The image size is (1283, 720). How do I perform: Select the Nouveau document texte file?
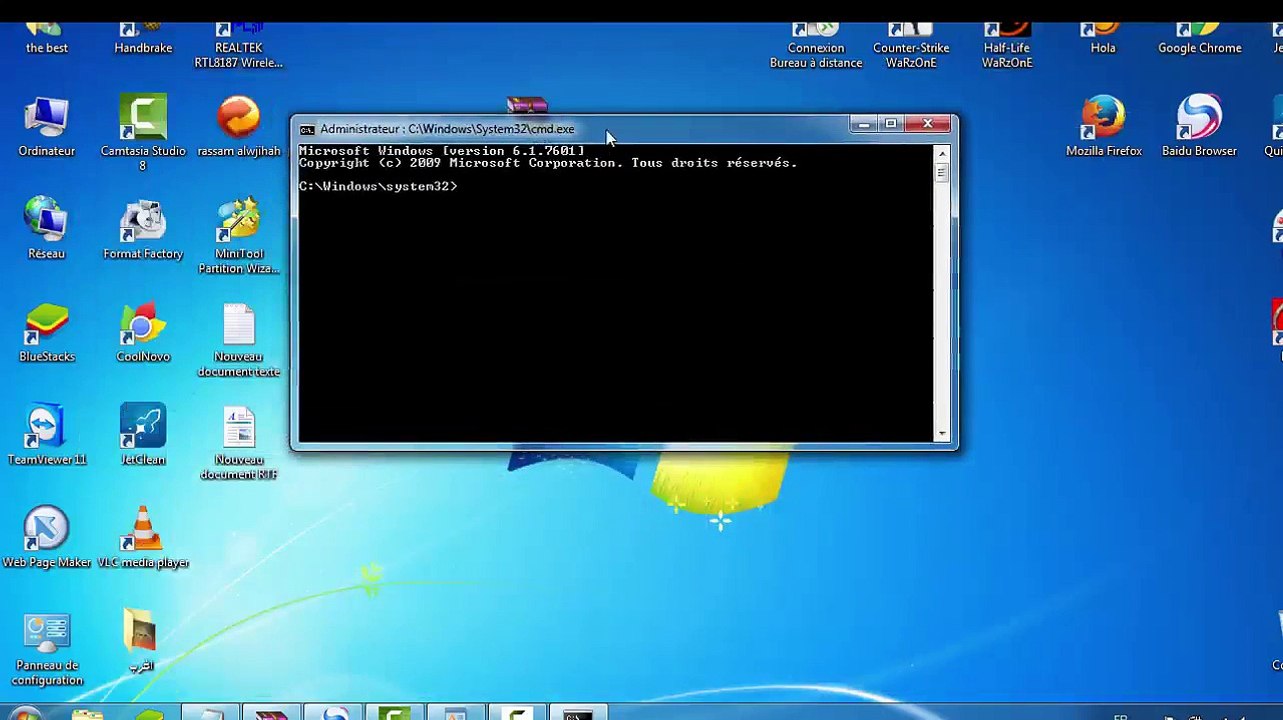tap(239, 341)
